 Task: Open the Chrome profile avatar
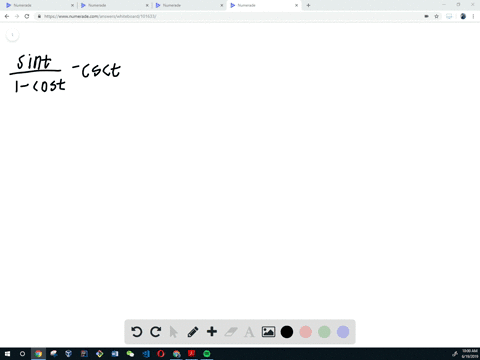463,16
